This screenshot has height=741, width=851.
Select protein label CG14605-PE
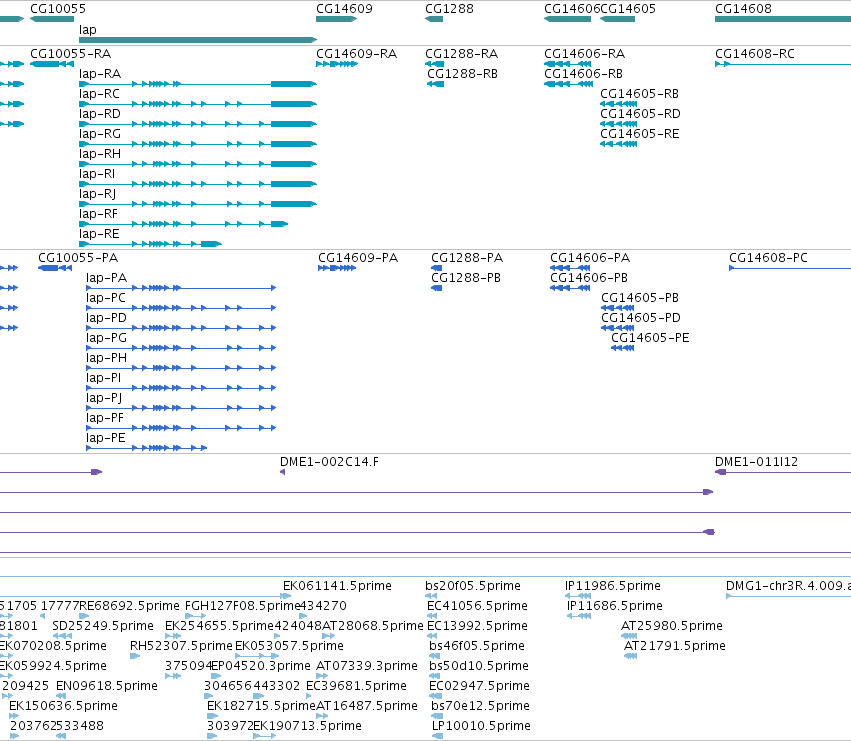pyautogui.click(x=650, y=338)
